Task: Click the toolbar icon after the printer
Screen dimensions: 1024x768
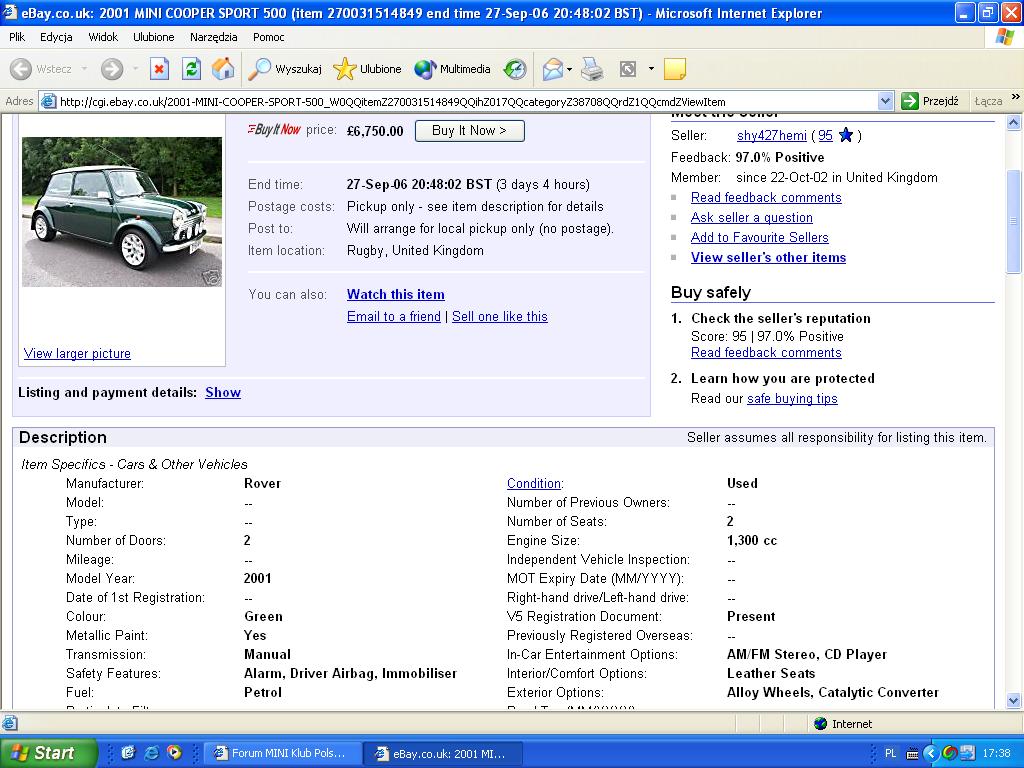Action: 628,69
